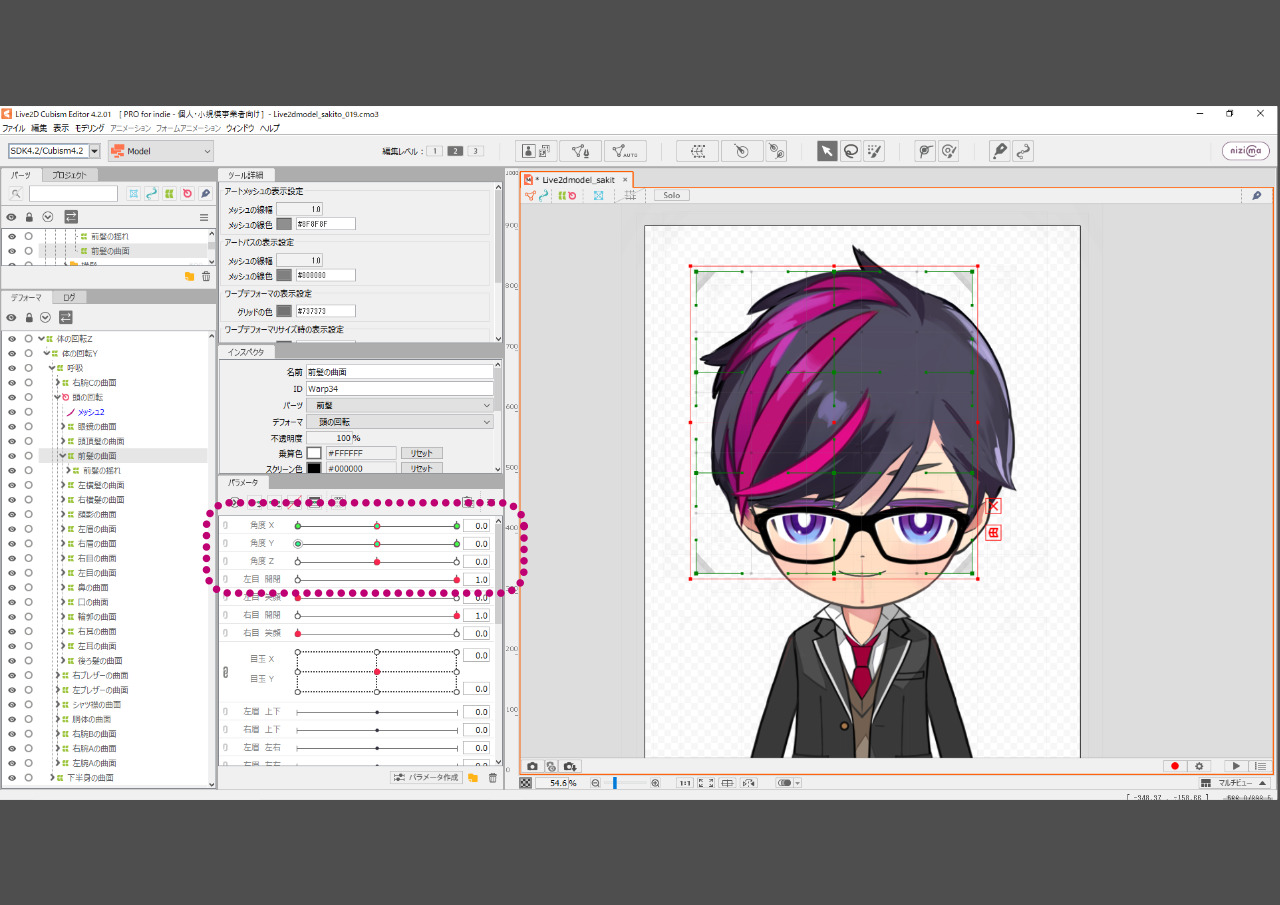The height and width of the screenshot is (905, 1280).
Task: Open the ファイル menu
Action: 14,128
